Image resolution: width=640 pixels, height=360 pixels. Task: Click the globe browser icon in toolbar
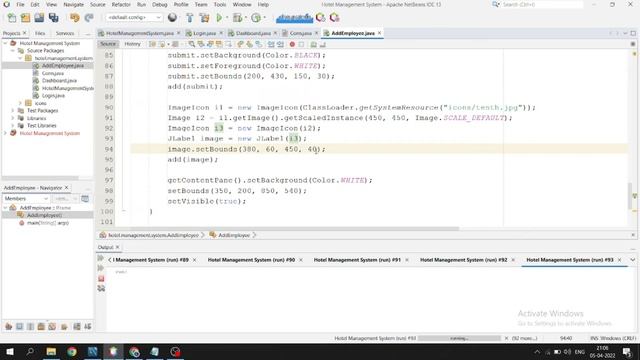tap(172, 18)
